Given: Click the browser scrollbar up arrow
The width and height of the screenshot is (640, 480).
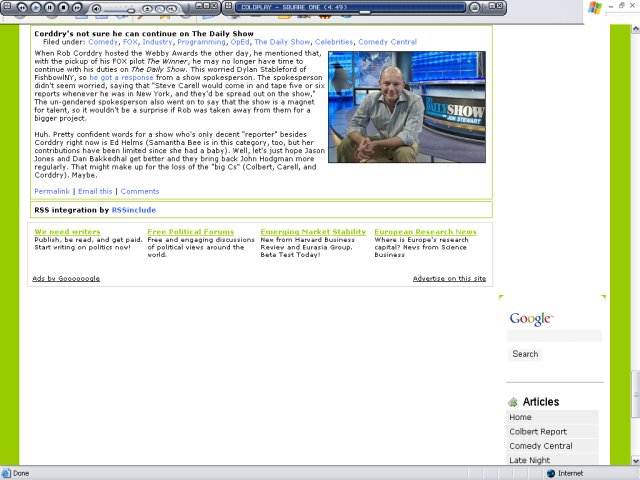Looking at the screenshot, I should click(636, 29).
